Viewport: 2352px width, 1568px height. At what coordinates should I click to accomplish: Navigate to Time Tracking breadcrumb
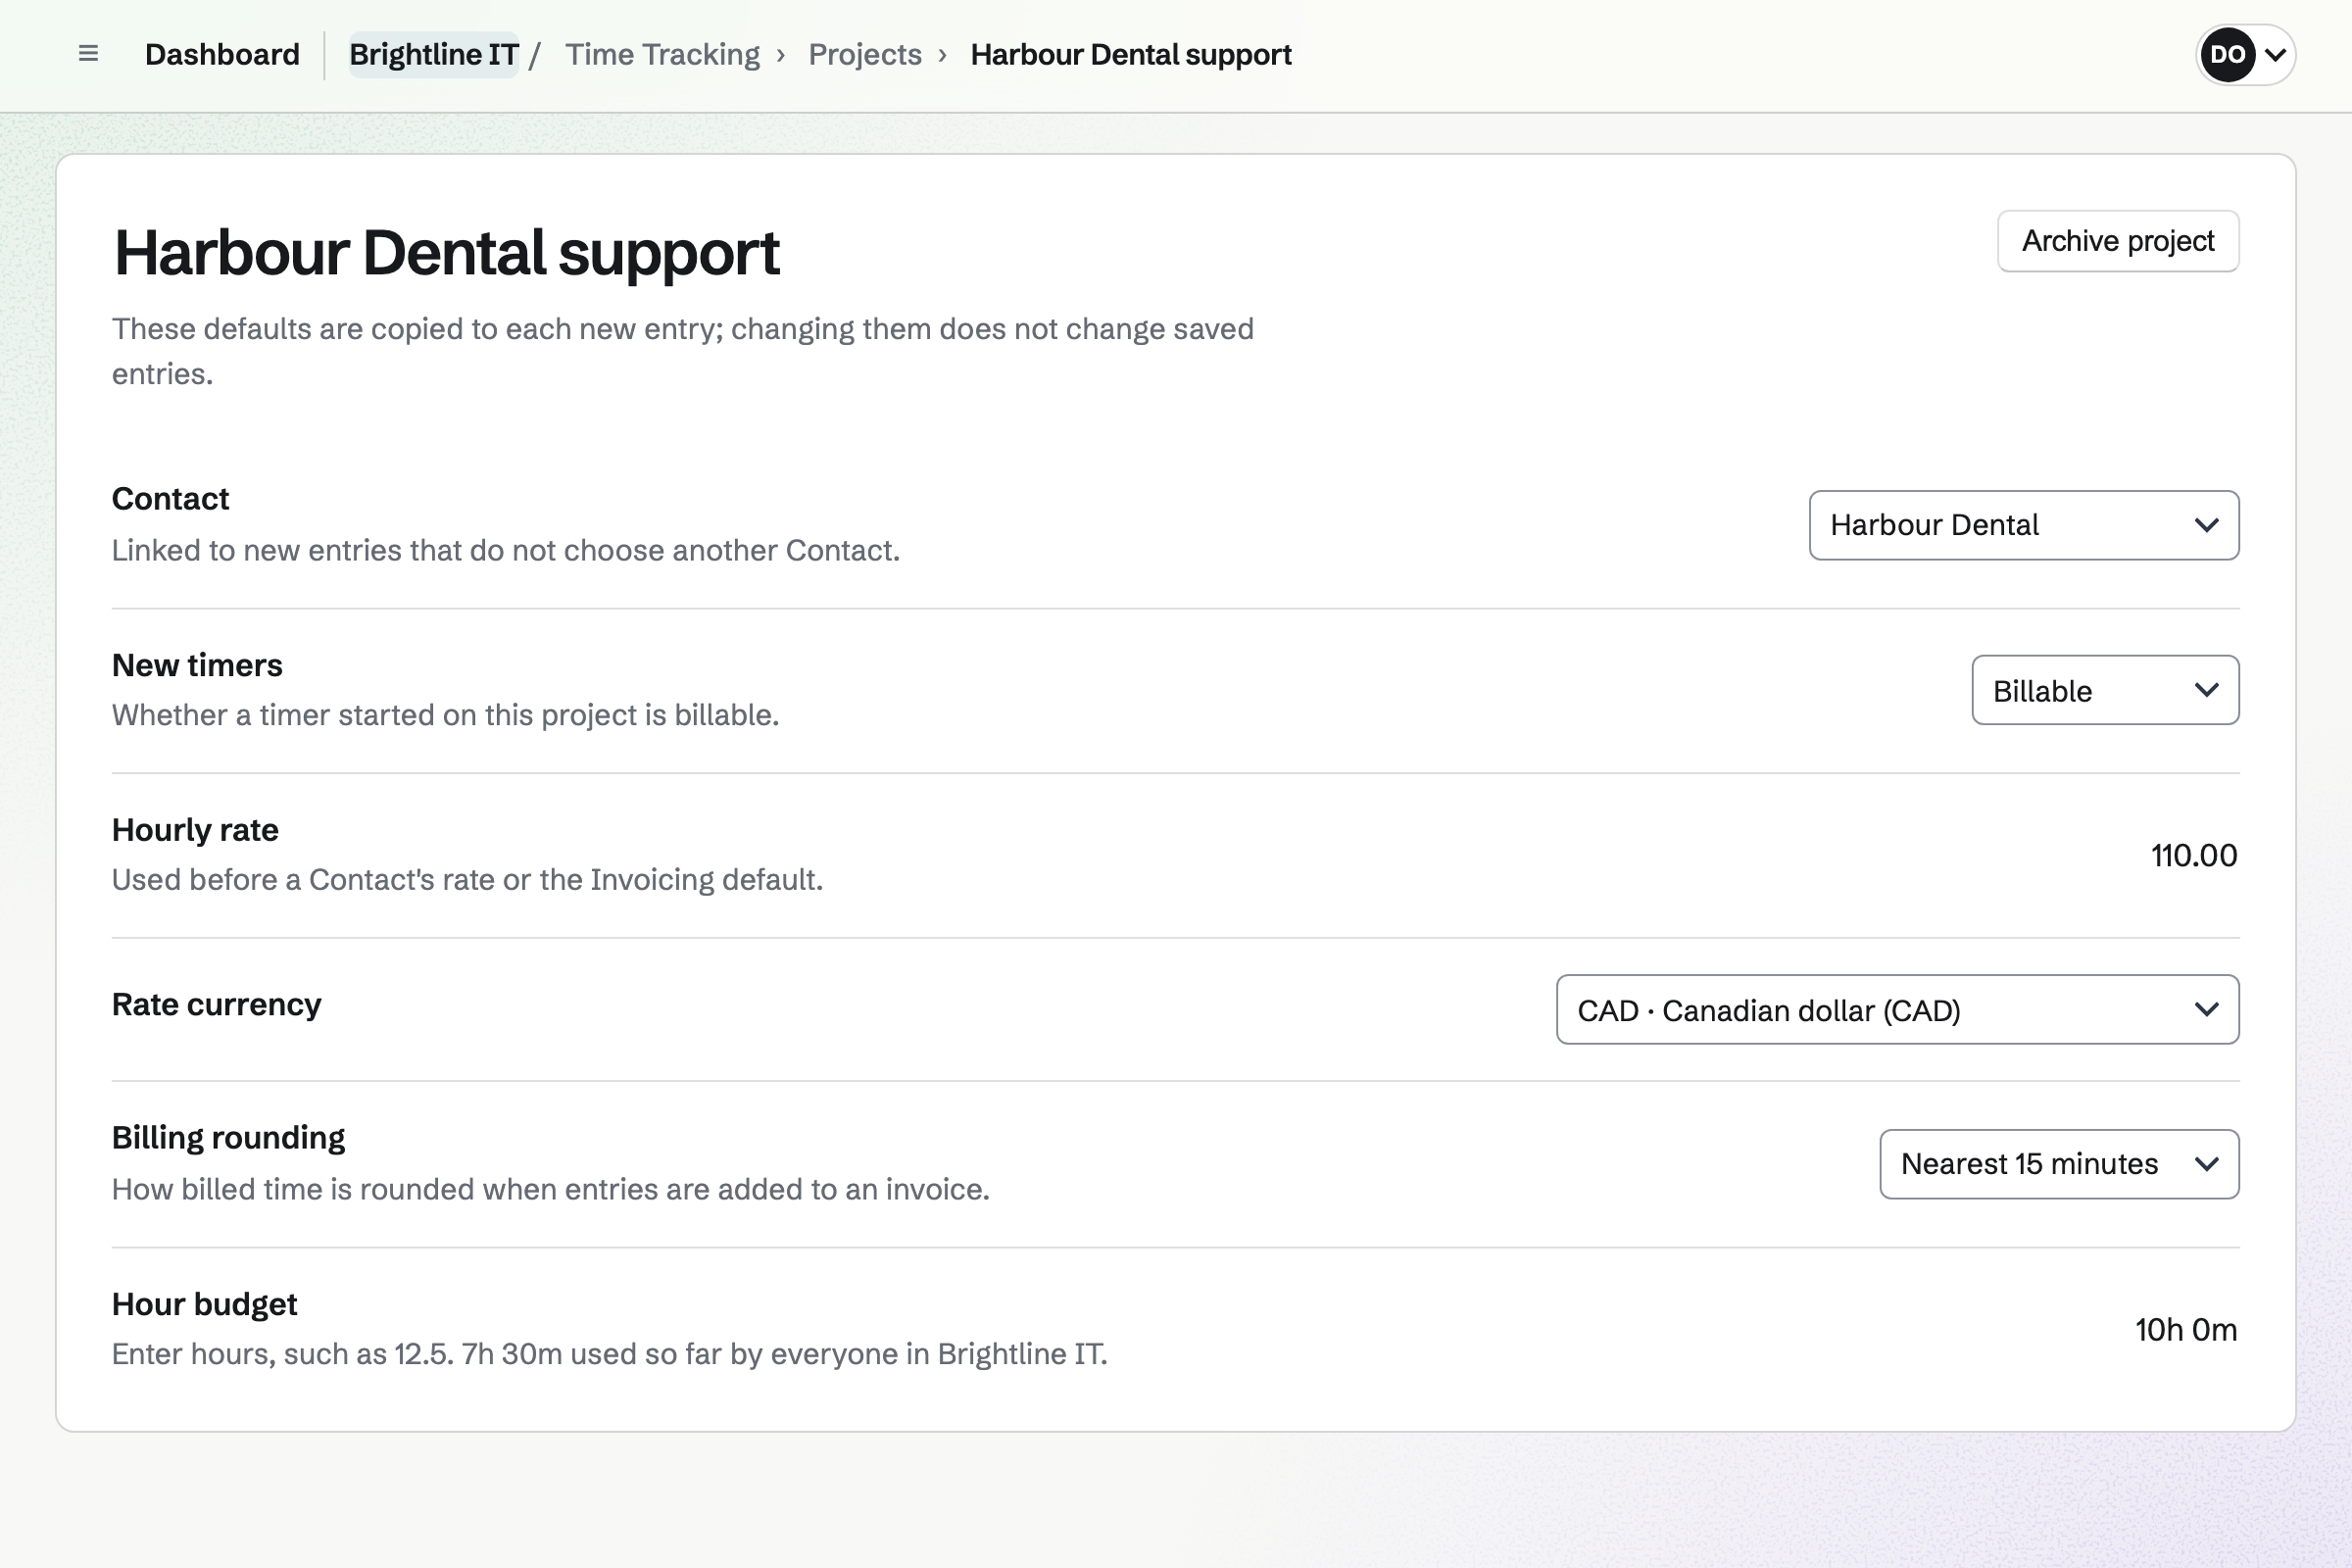[662, 54]
